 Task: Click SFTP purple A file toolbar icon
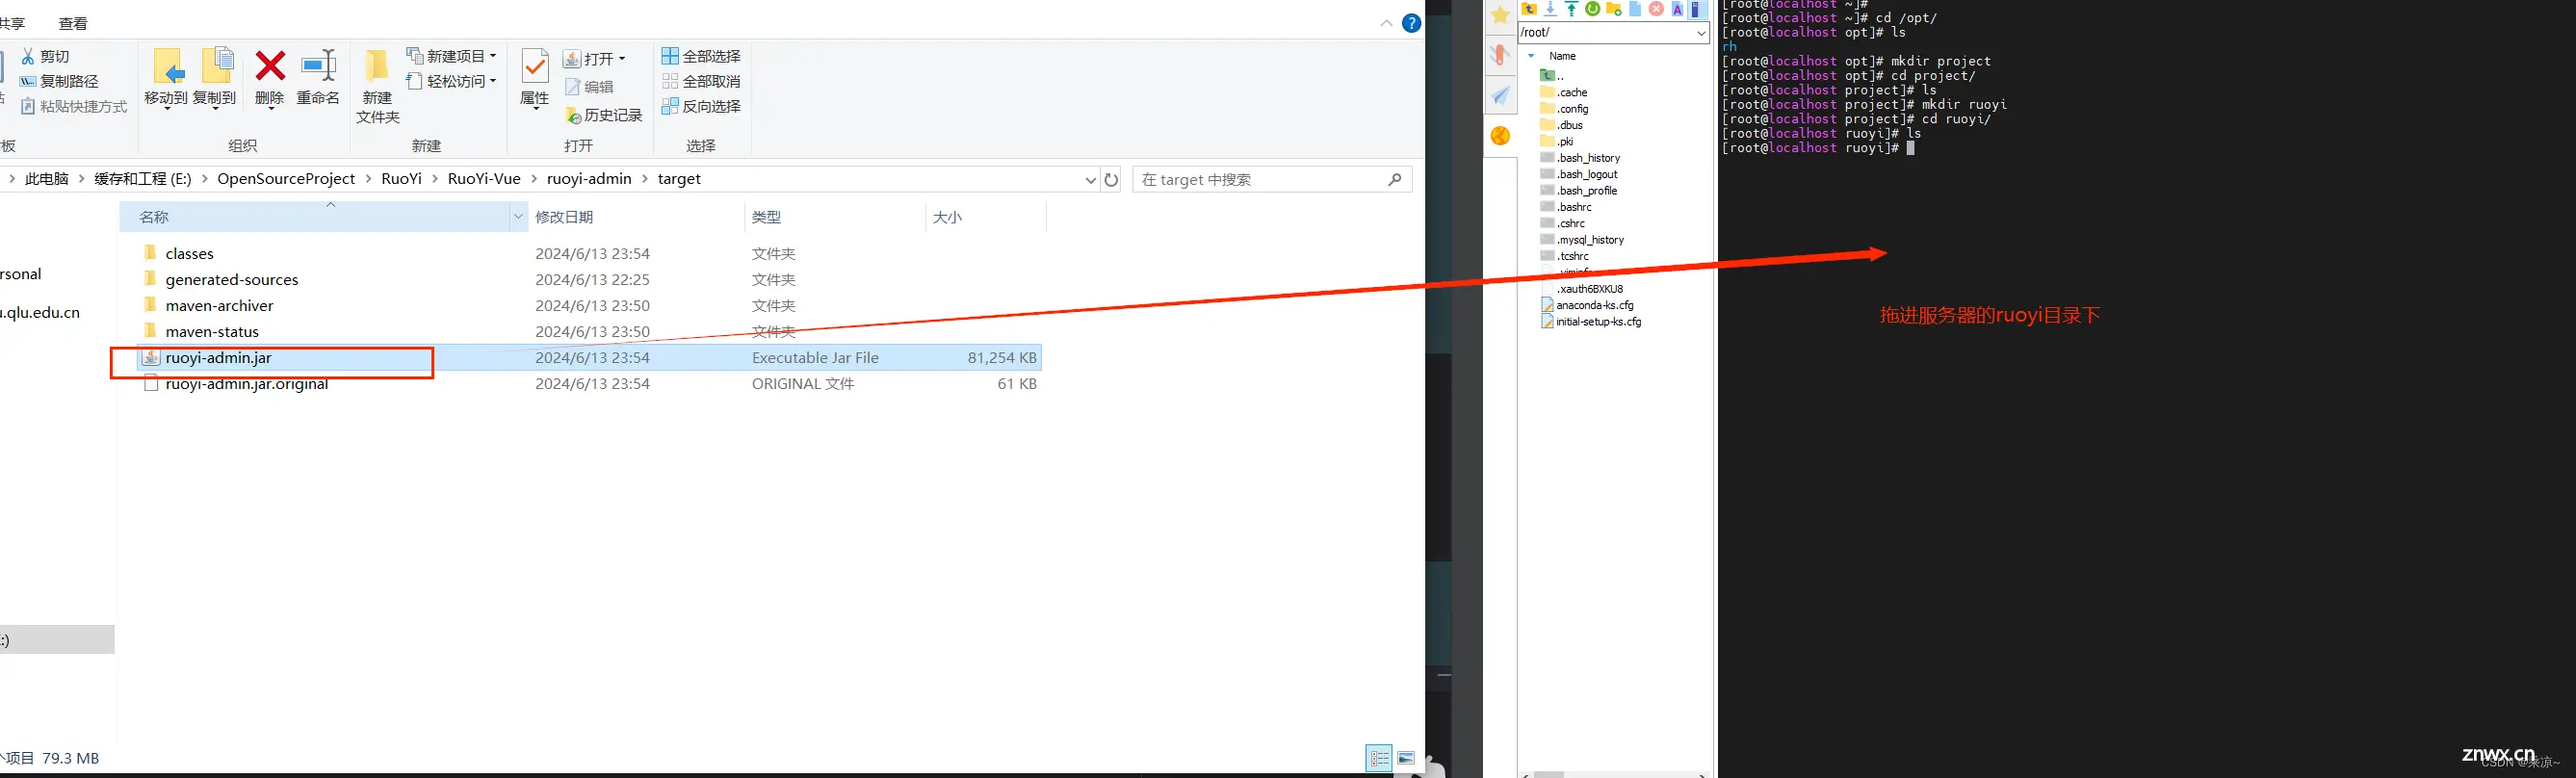click(x=1677, y=9)
